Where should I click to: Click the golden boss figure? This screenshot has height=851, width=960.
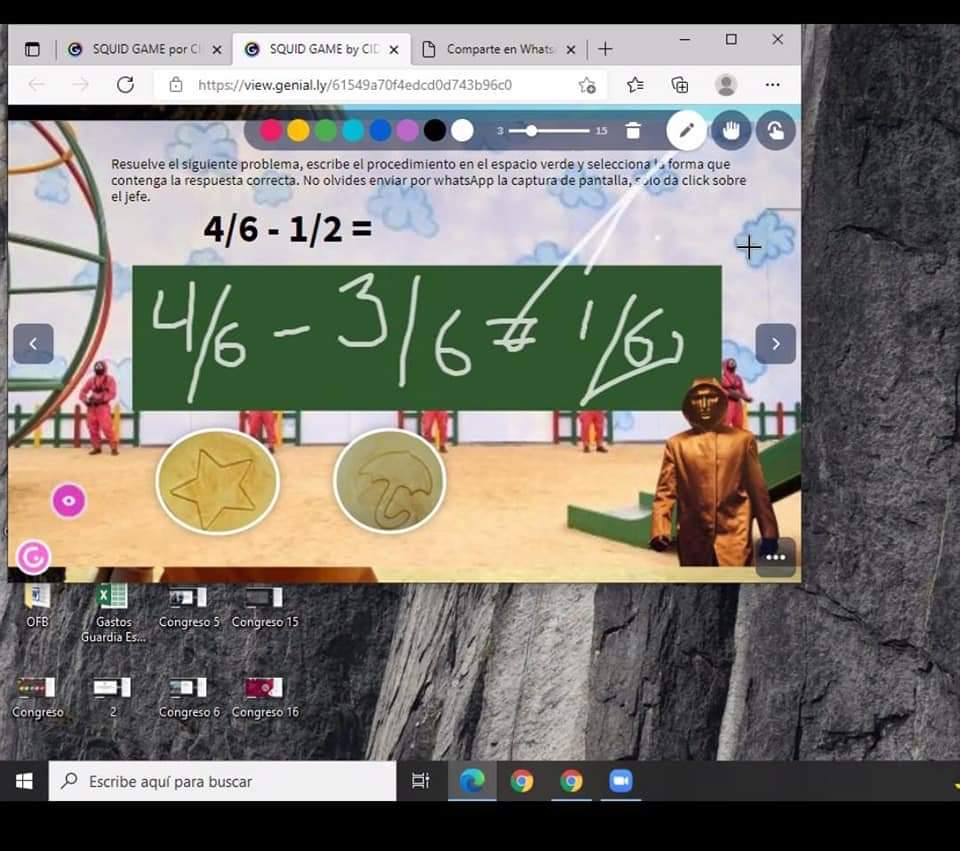click(713, 471)
